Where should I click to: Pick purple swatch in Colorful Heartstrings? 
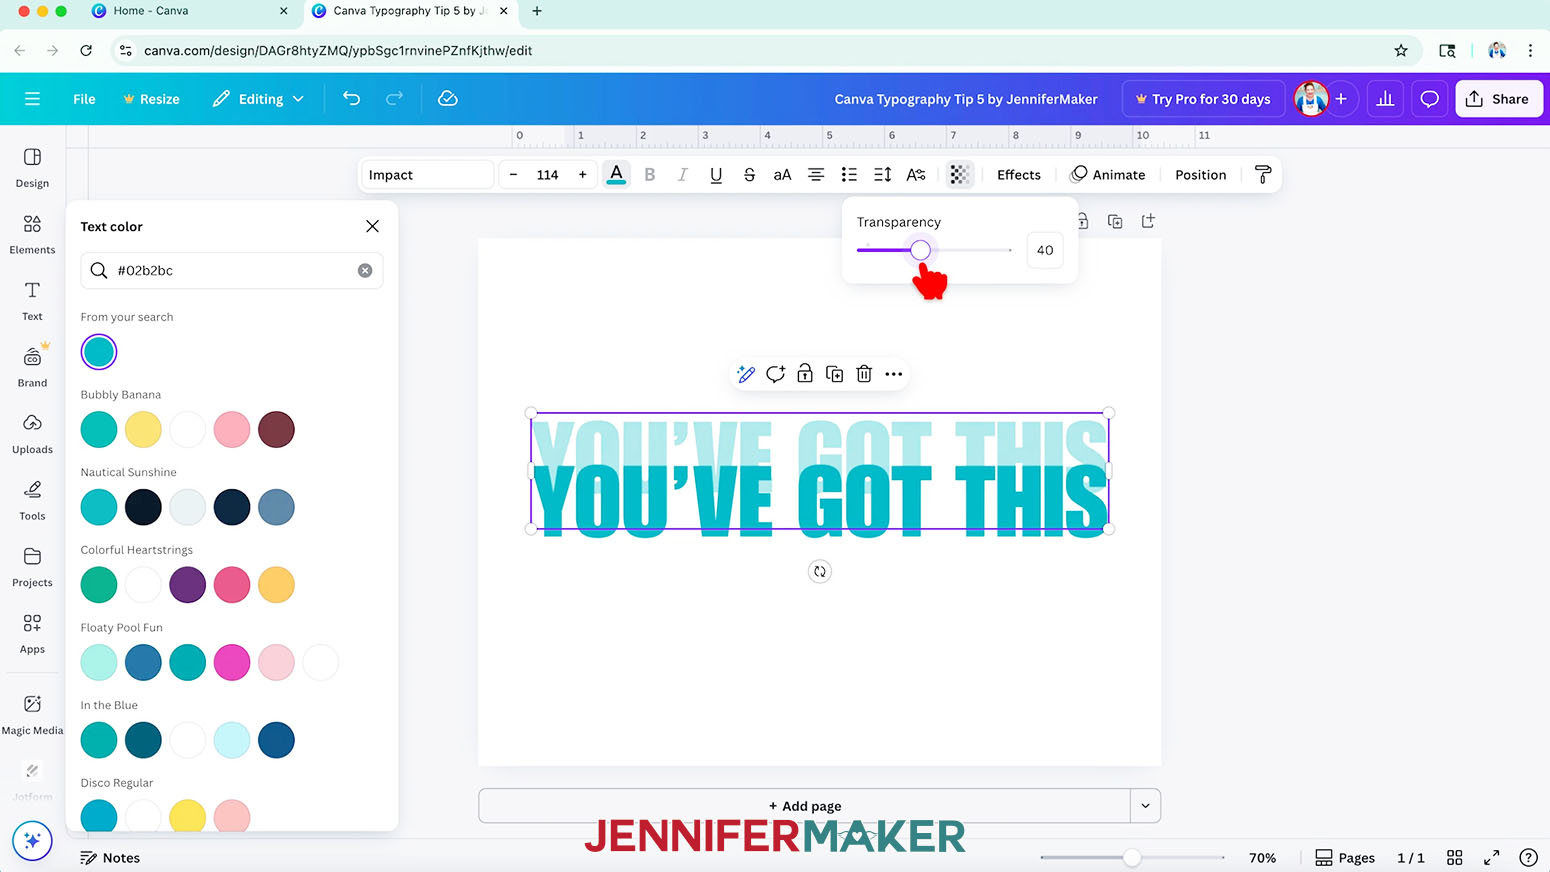pyautogui.click(x=188, y=584)
